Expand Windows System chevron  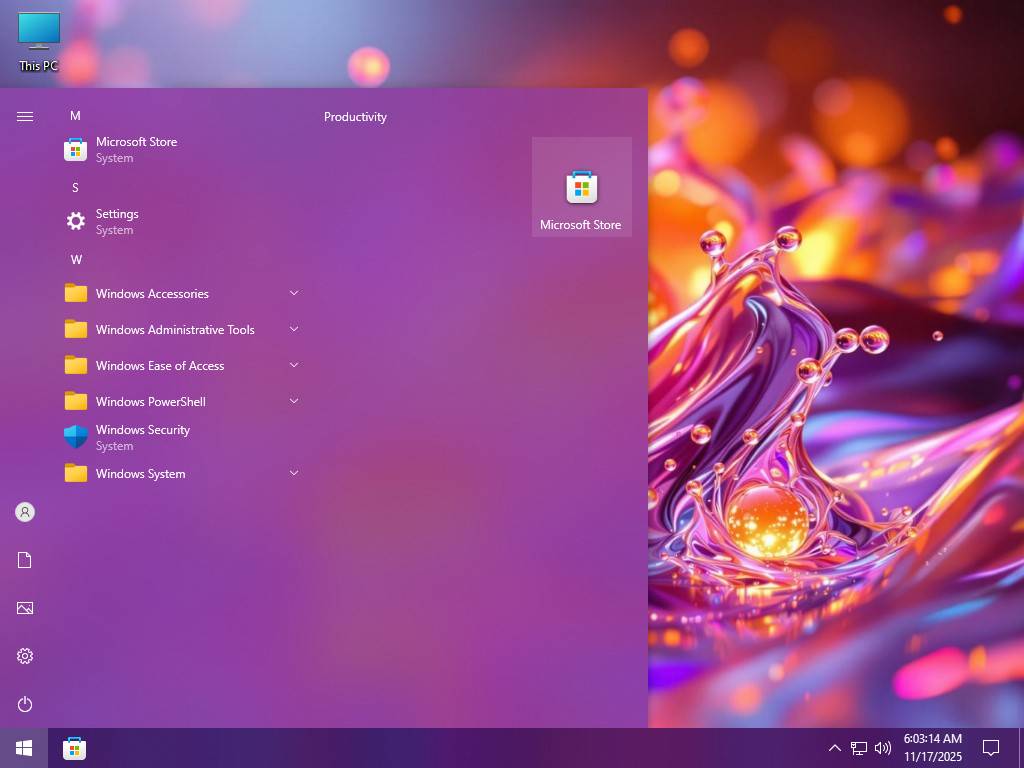tap(294, 473)
